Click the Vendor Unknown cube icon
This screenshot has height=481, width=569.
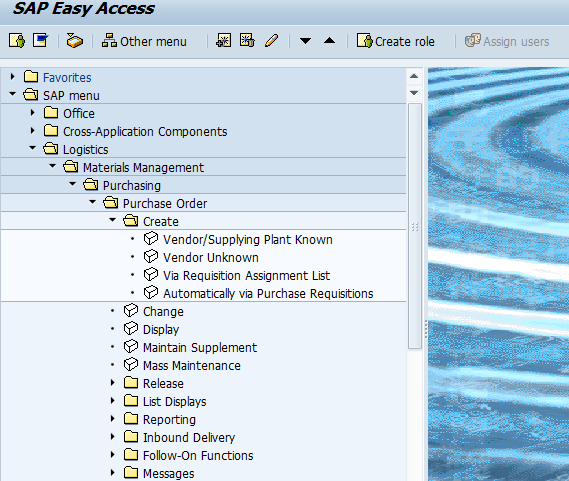click(x=151, y=256)
